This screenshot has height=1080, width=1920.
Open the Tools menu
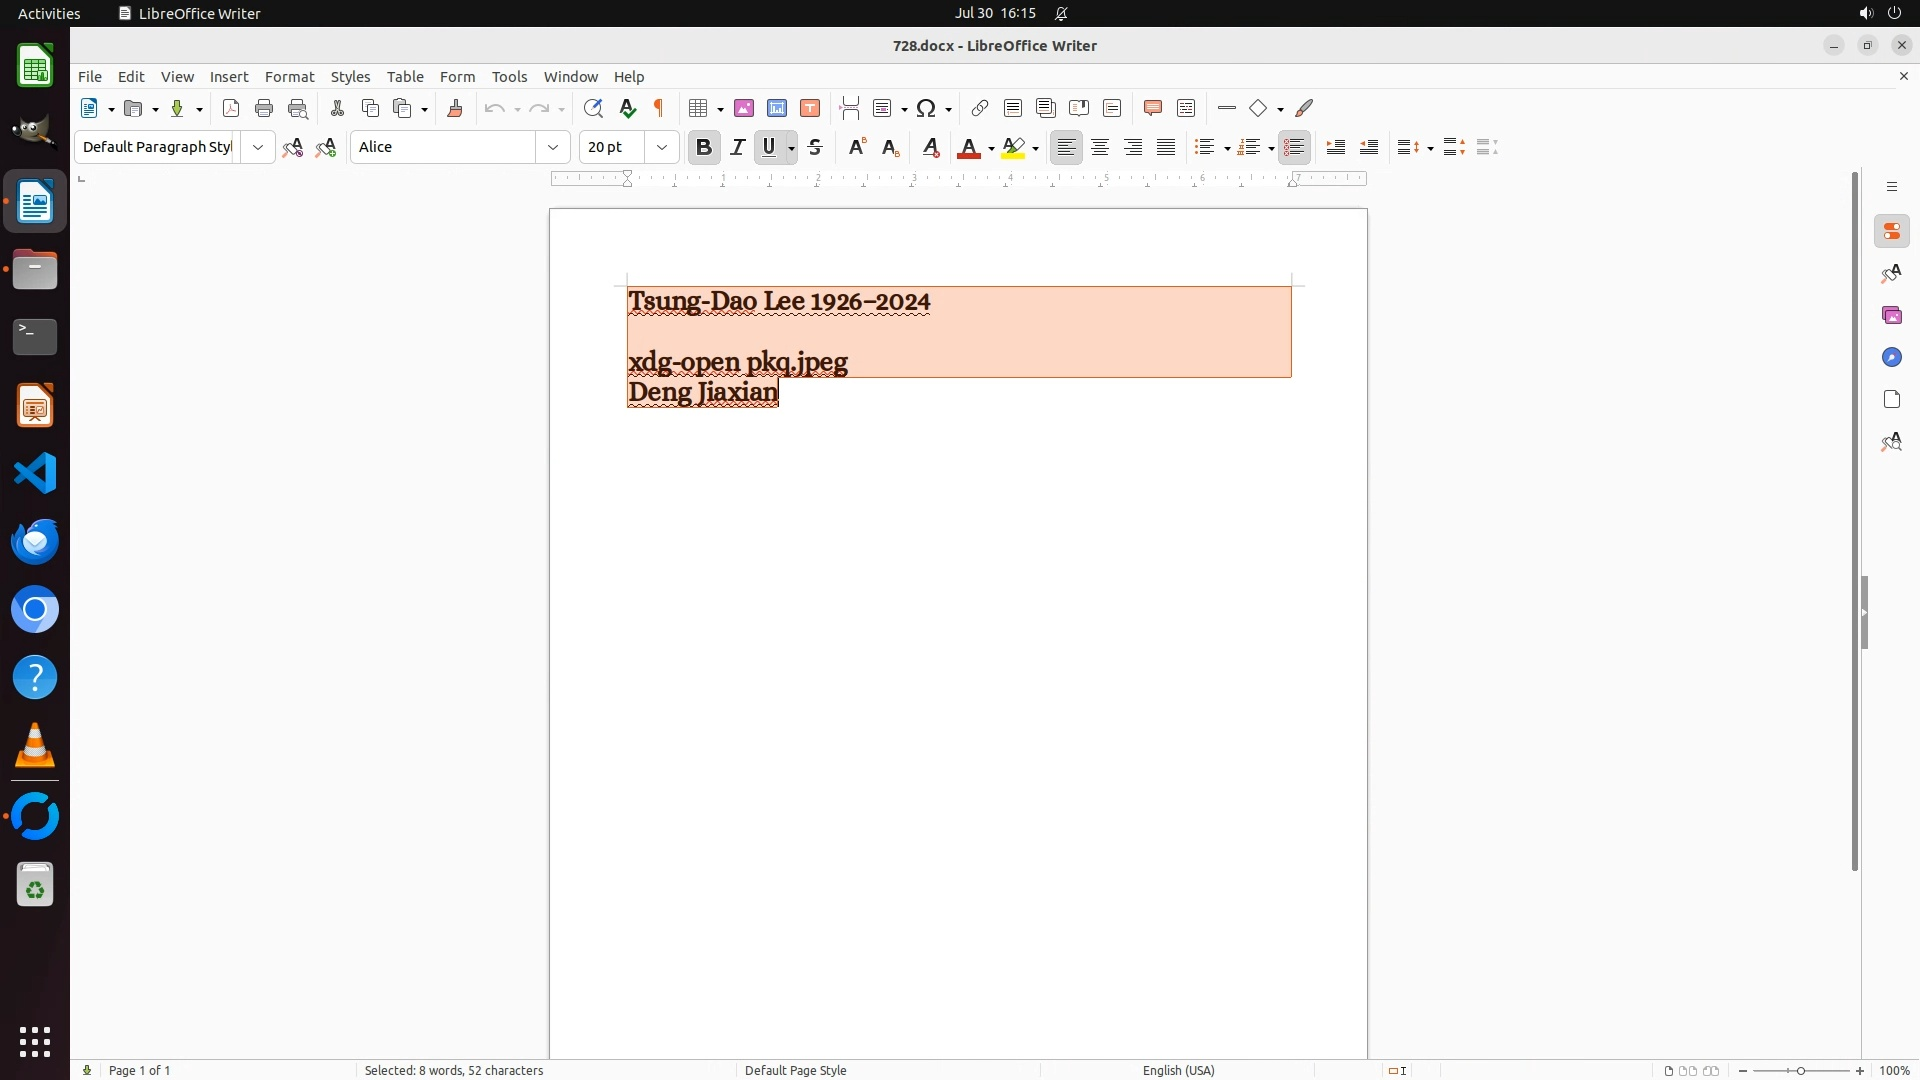(509, 77)
